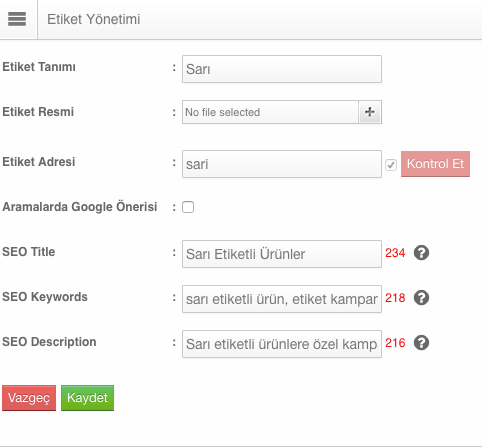
Task: Click into the SEO Title input
Action: pyautogui.click(x=282, y=254)
